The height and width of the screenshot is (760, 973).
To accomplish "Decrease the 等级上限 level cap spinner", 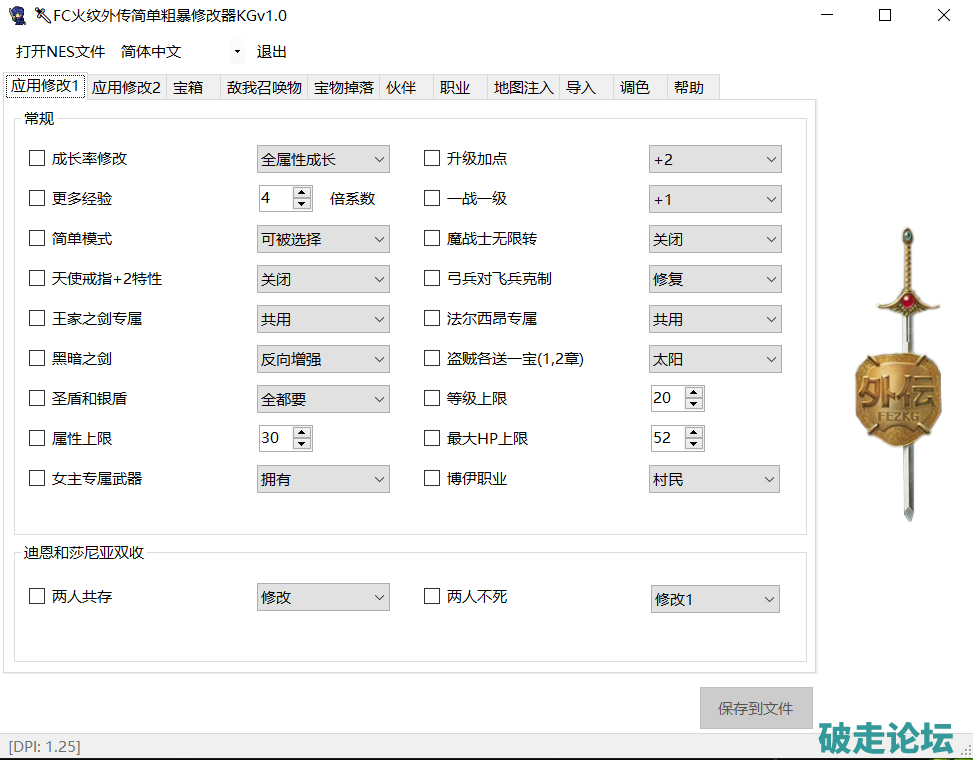I will click(694, 404).
